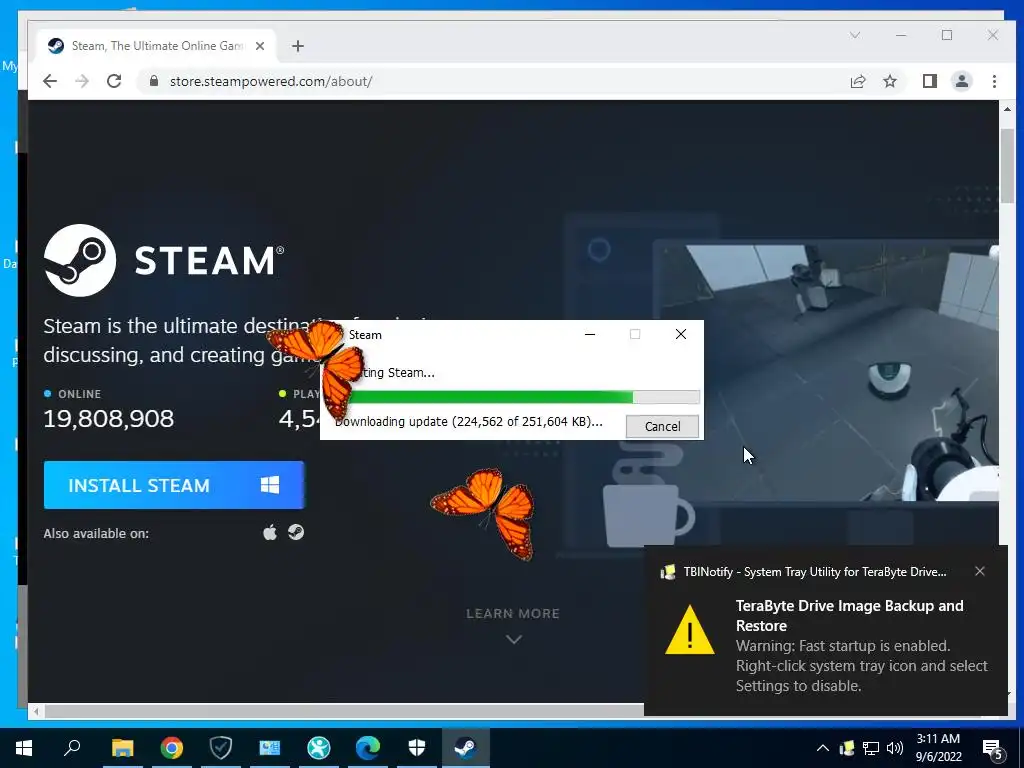Viewport: 1024px width, 768px height.
Task: Click the large Steam logo on page
Action: click(80, 261)
